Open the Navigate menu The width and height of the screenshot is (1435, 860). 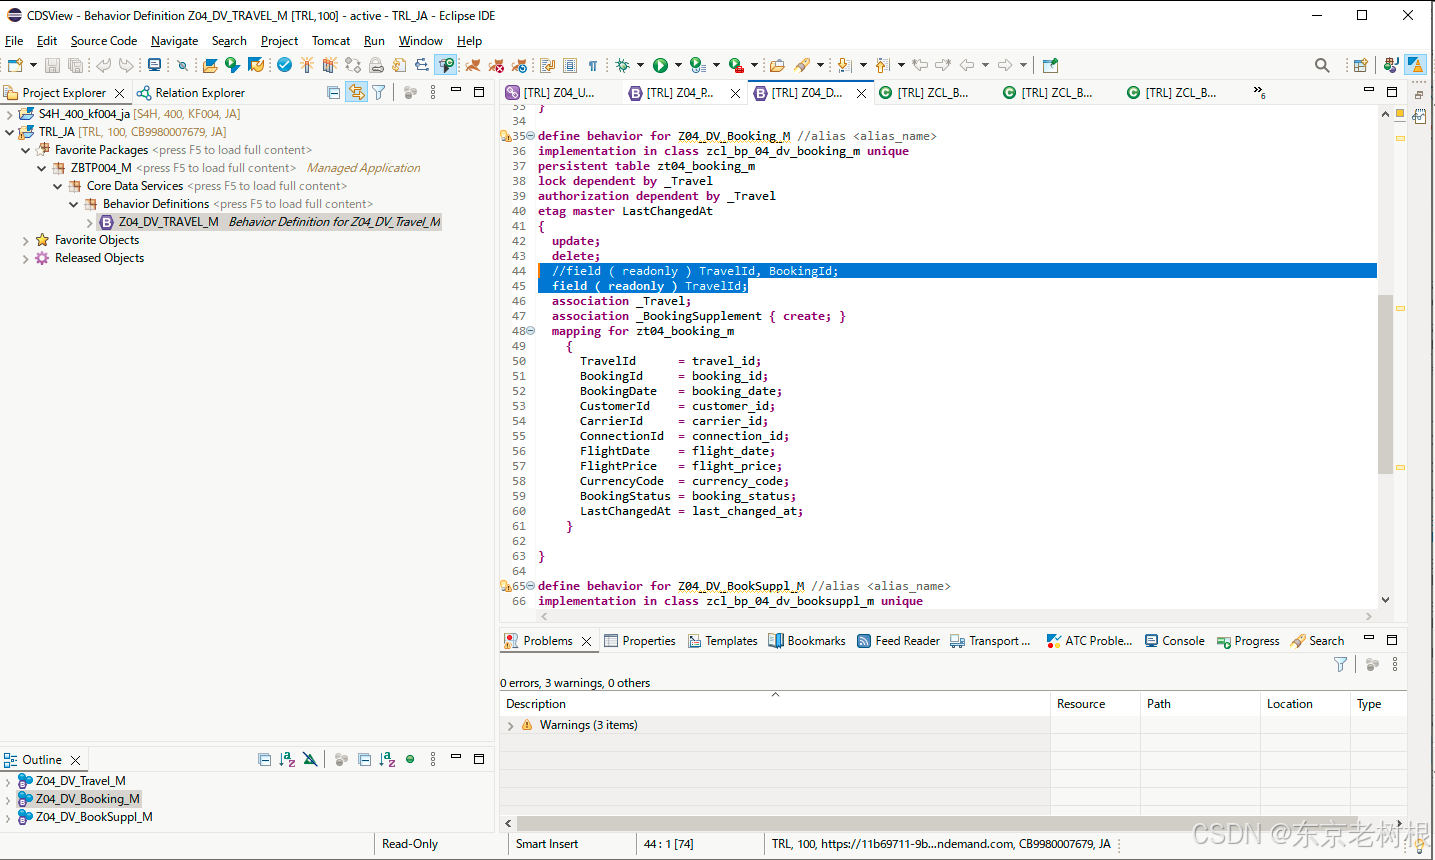pyautogui.click(x=174, y=41)
